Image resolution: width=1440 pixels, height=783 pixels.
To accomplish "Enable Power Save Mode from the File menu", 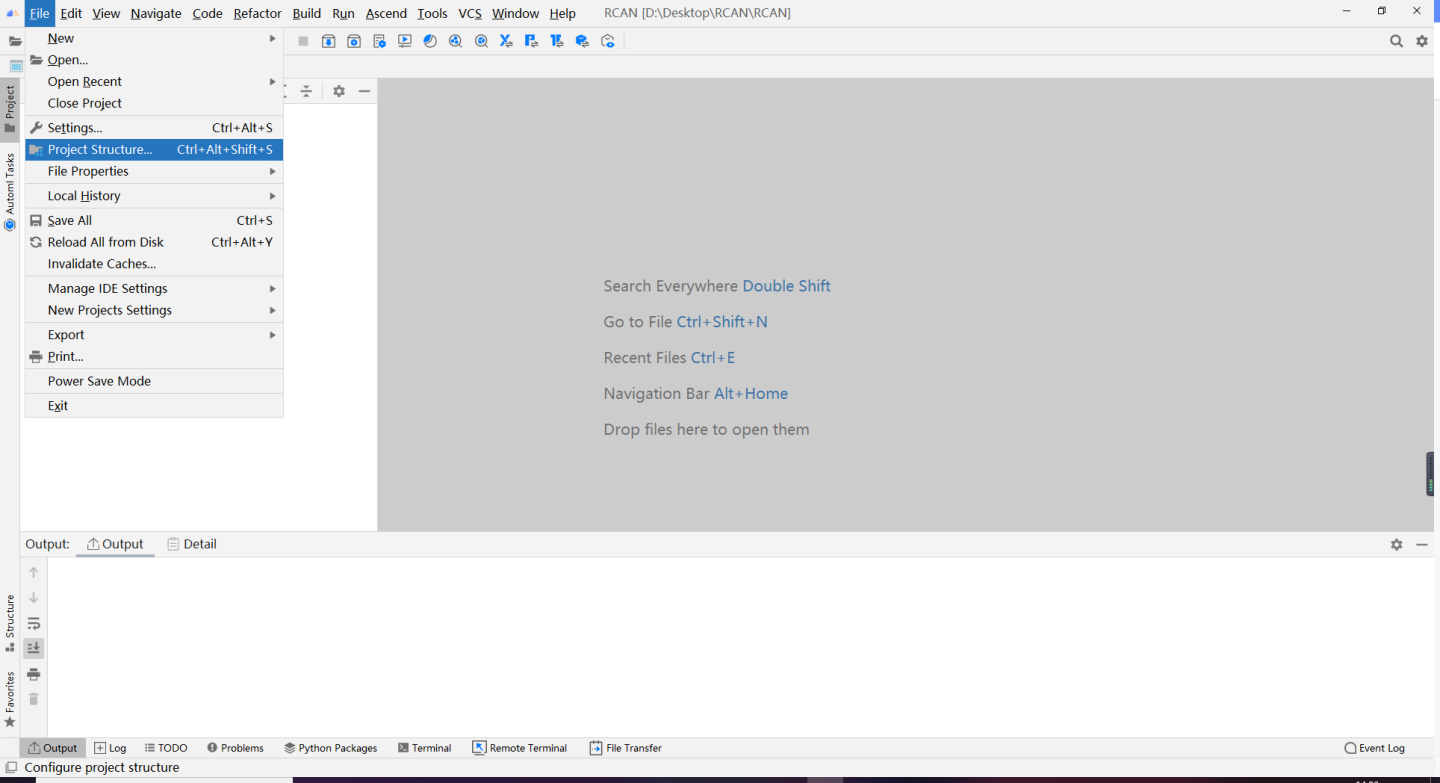I will pyautogui.click(x=99, y=380).
